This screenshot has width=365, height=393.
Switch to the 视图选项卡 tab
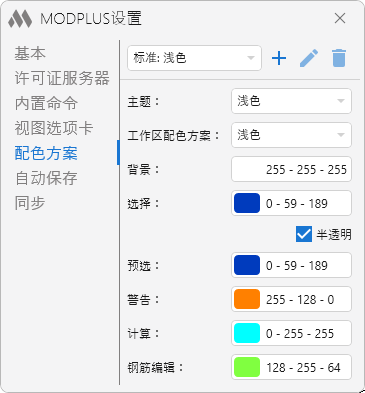tap(54, 128)
